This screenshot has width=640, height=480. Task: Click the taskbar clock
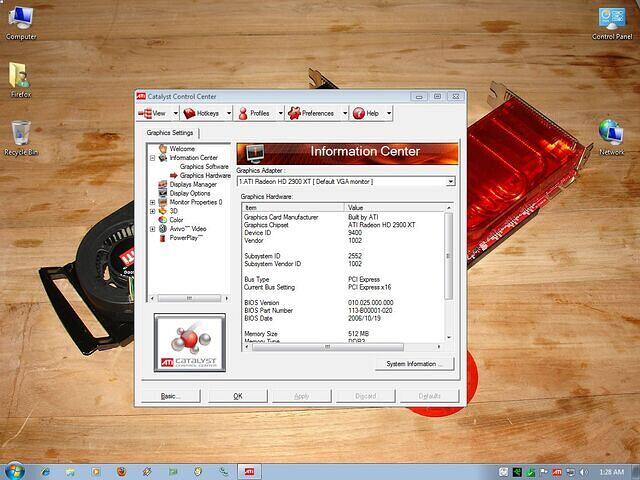(611, 472)
